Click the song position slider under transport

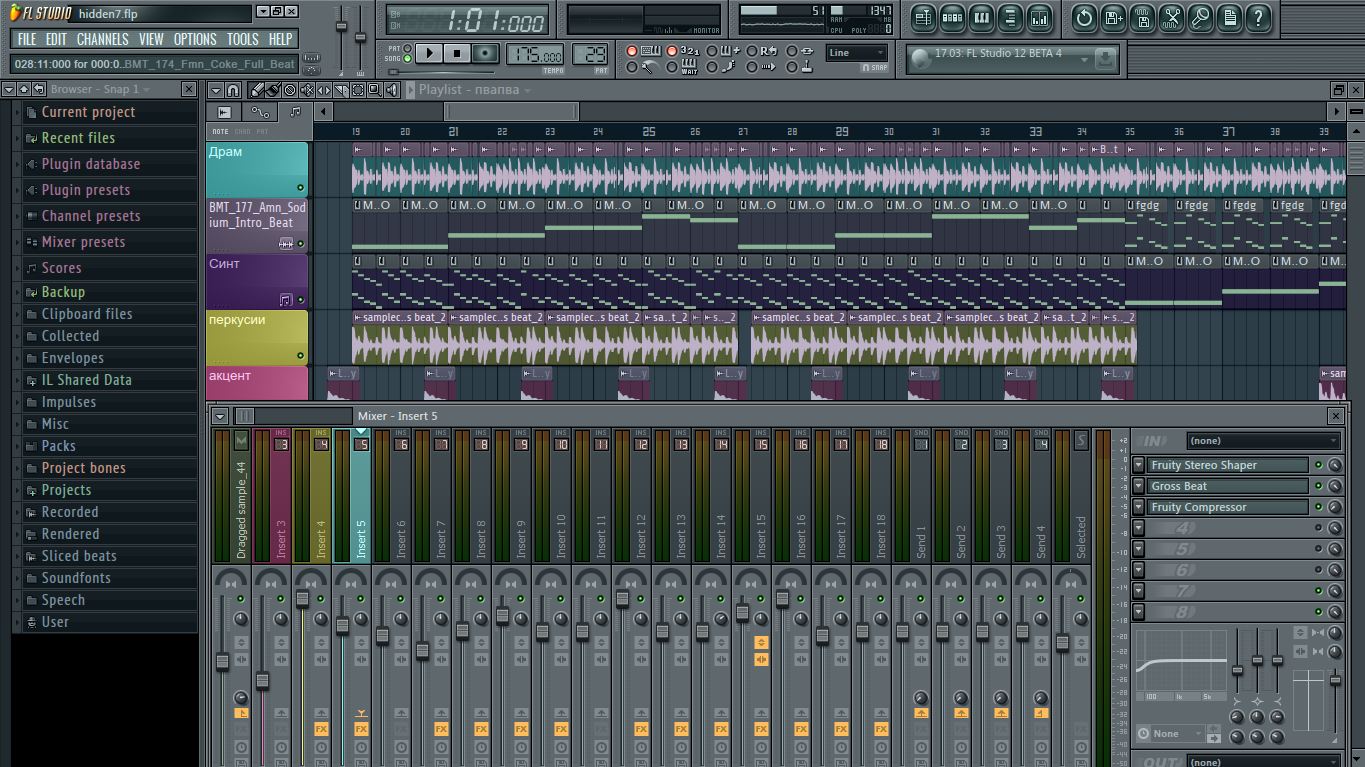(x=441, y=72)
